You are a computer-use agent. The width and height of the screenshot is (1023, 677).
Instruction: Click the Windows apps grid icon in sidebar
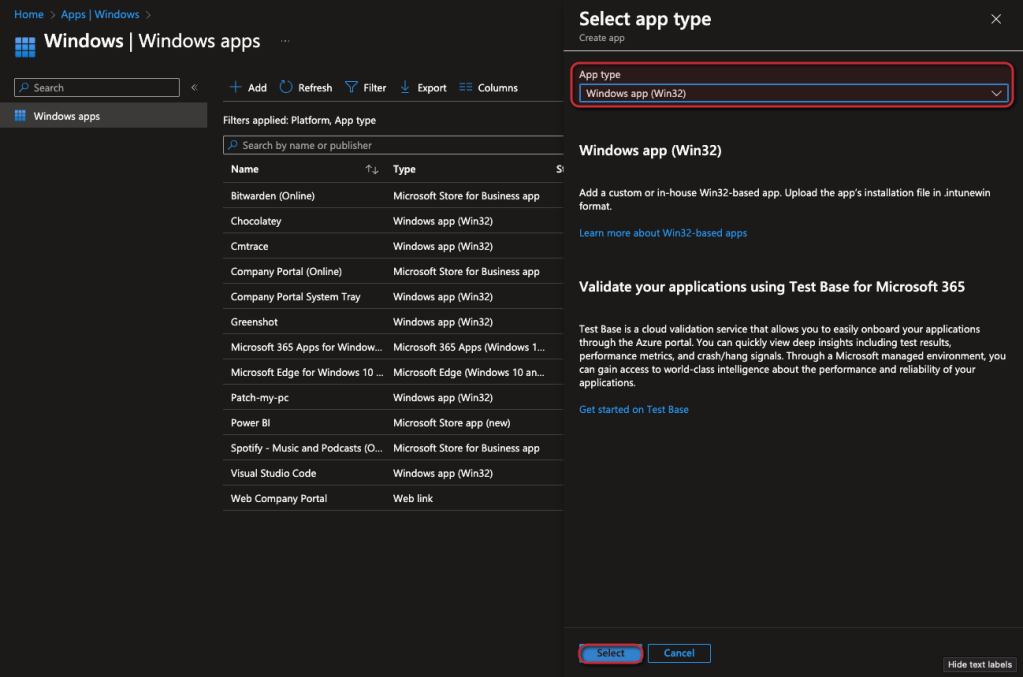(20, 116)
